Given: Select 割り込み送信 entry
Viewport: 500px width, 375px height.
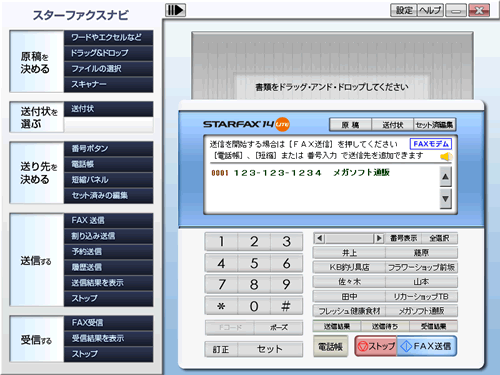Looking at the screenshot, I should (108, 236).
